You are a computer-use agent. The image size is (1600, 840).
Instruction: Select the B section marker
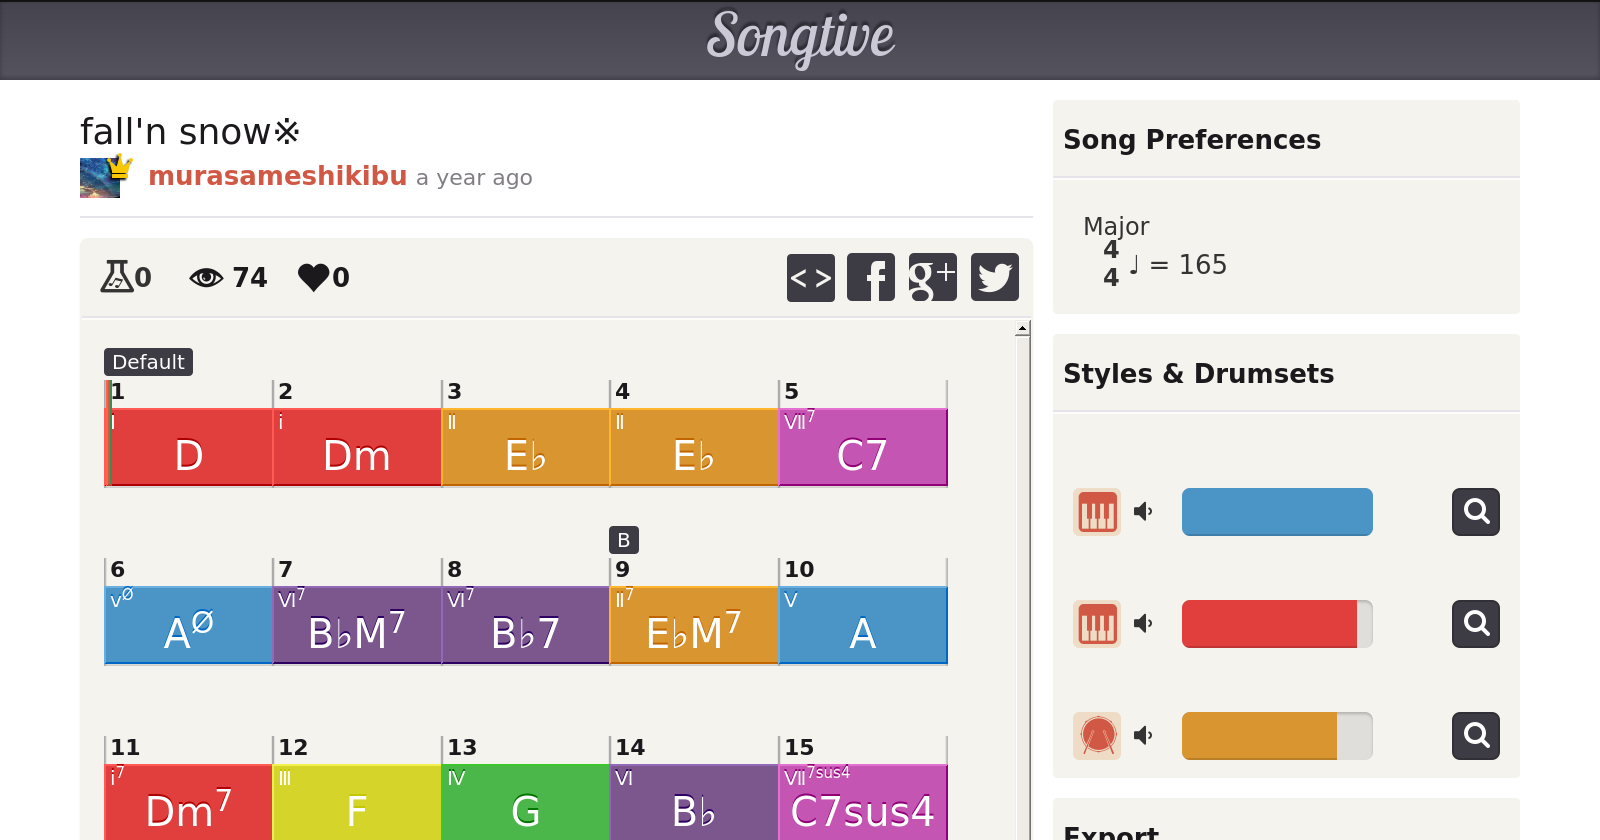[623, 540]
